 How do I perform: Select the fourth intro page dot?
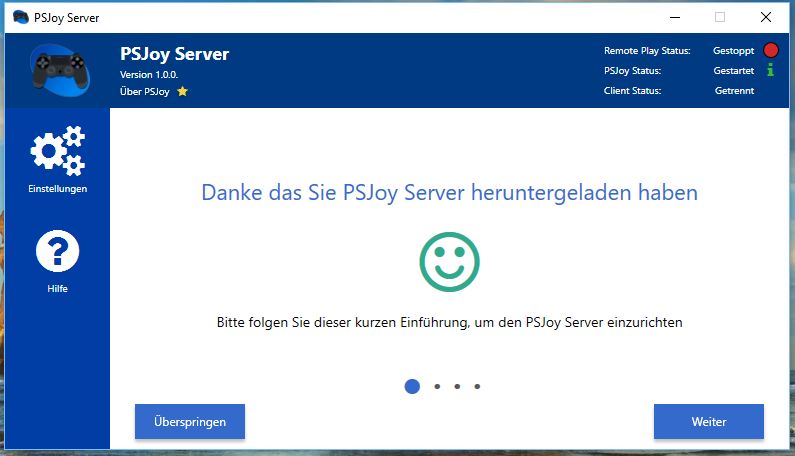tap(477, 387)
